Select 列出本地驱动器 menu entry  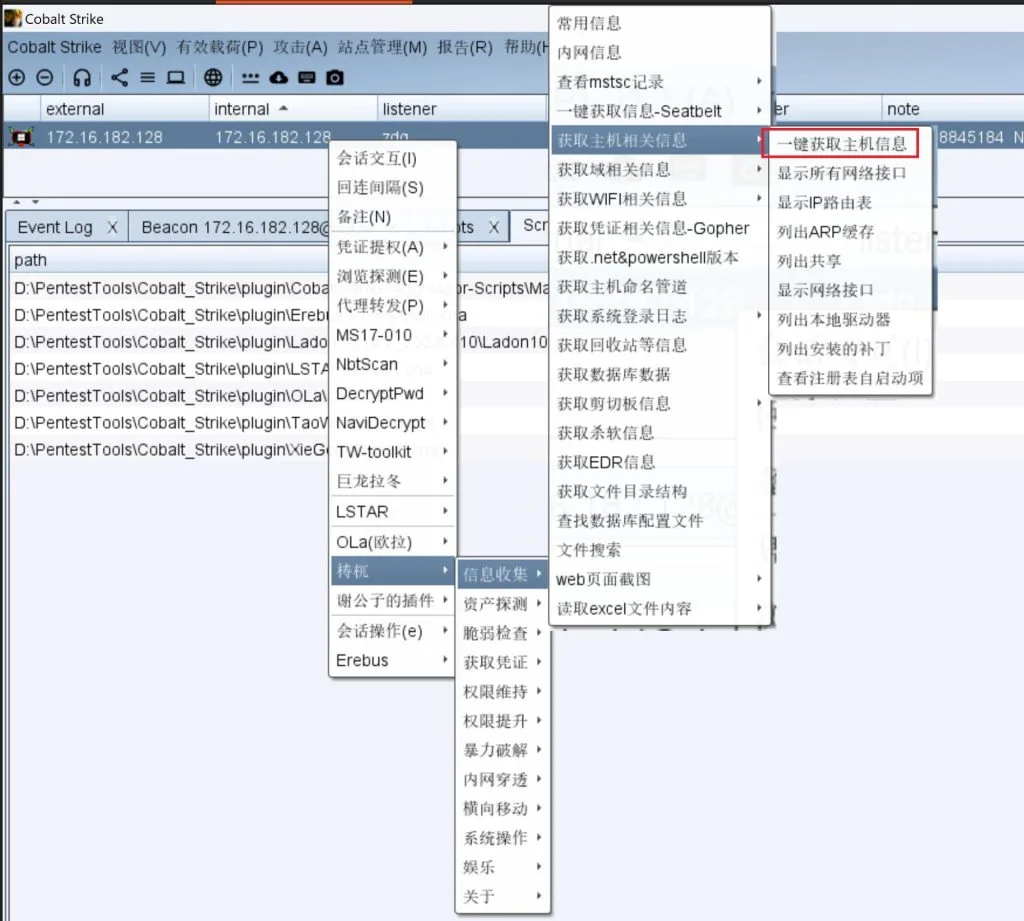pos(851,319)
